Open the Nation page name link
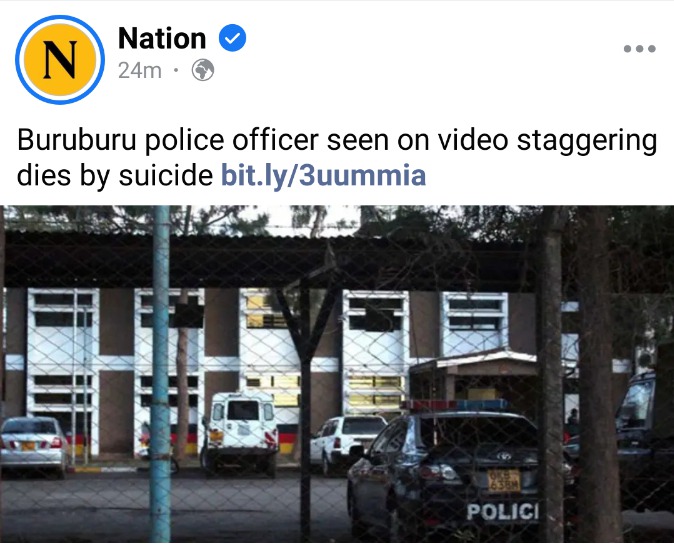Viewport: 674px width, 548px height. pyautogui.click(x=162, y=38)
